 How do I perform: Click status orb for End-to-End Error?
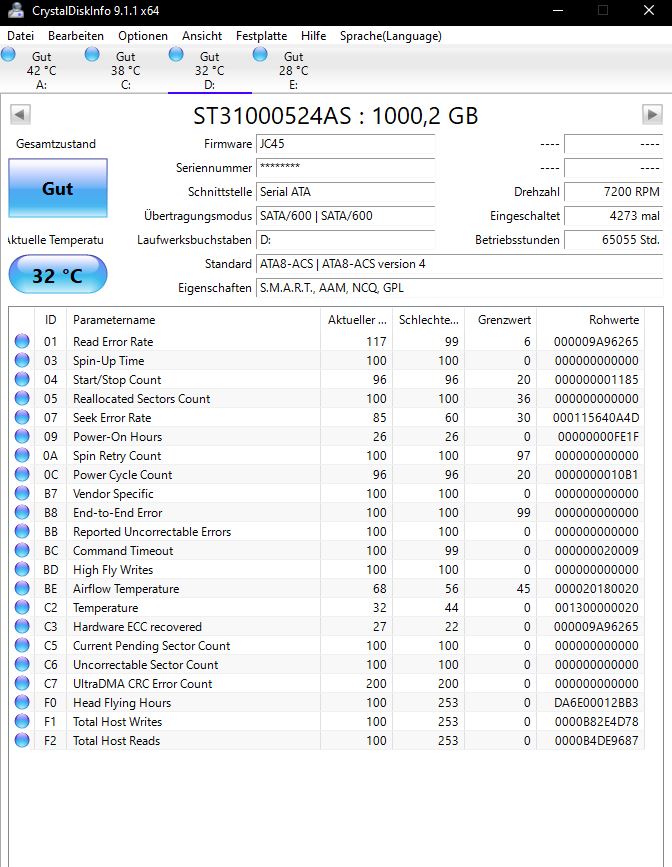pos(22,513)
